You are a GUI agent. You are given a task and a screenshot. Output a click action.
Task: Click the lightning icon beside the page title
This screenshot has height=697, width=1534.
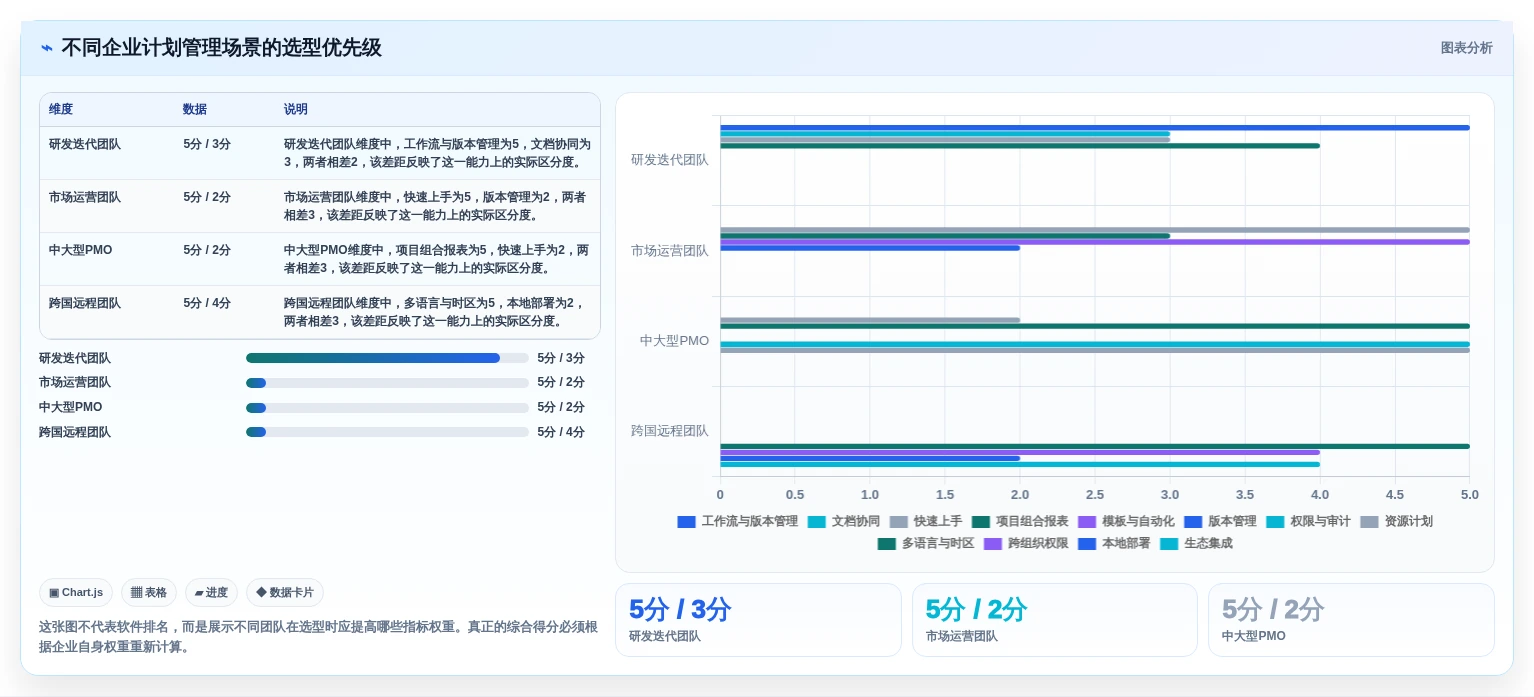click(46, 48)
